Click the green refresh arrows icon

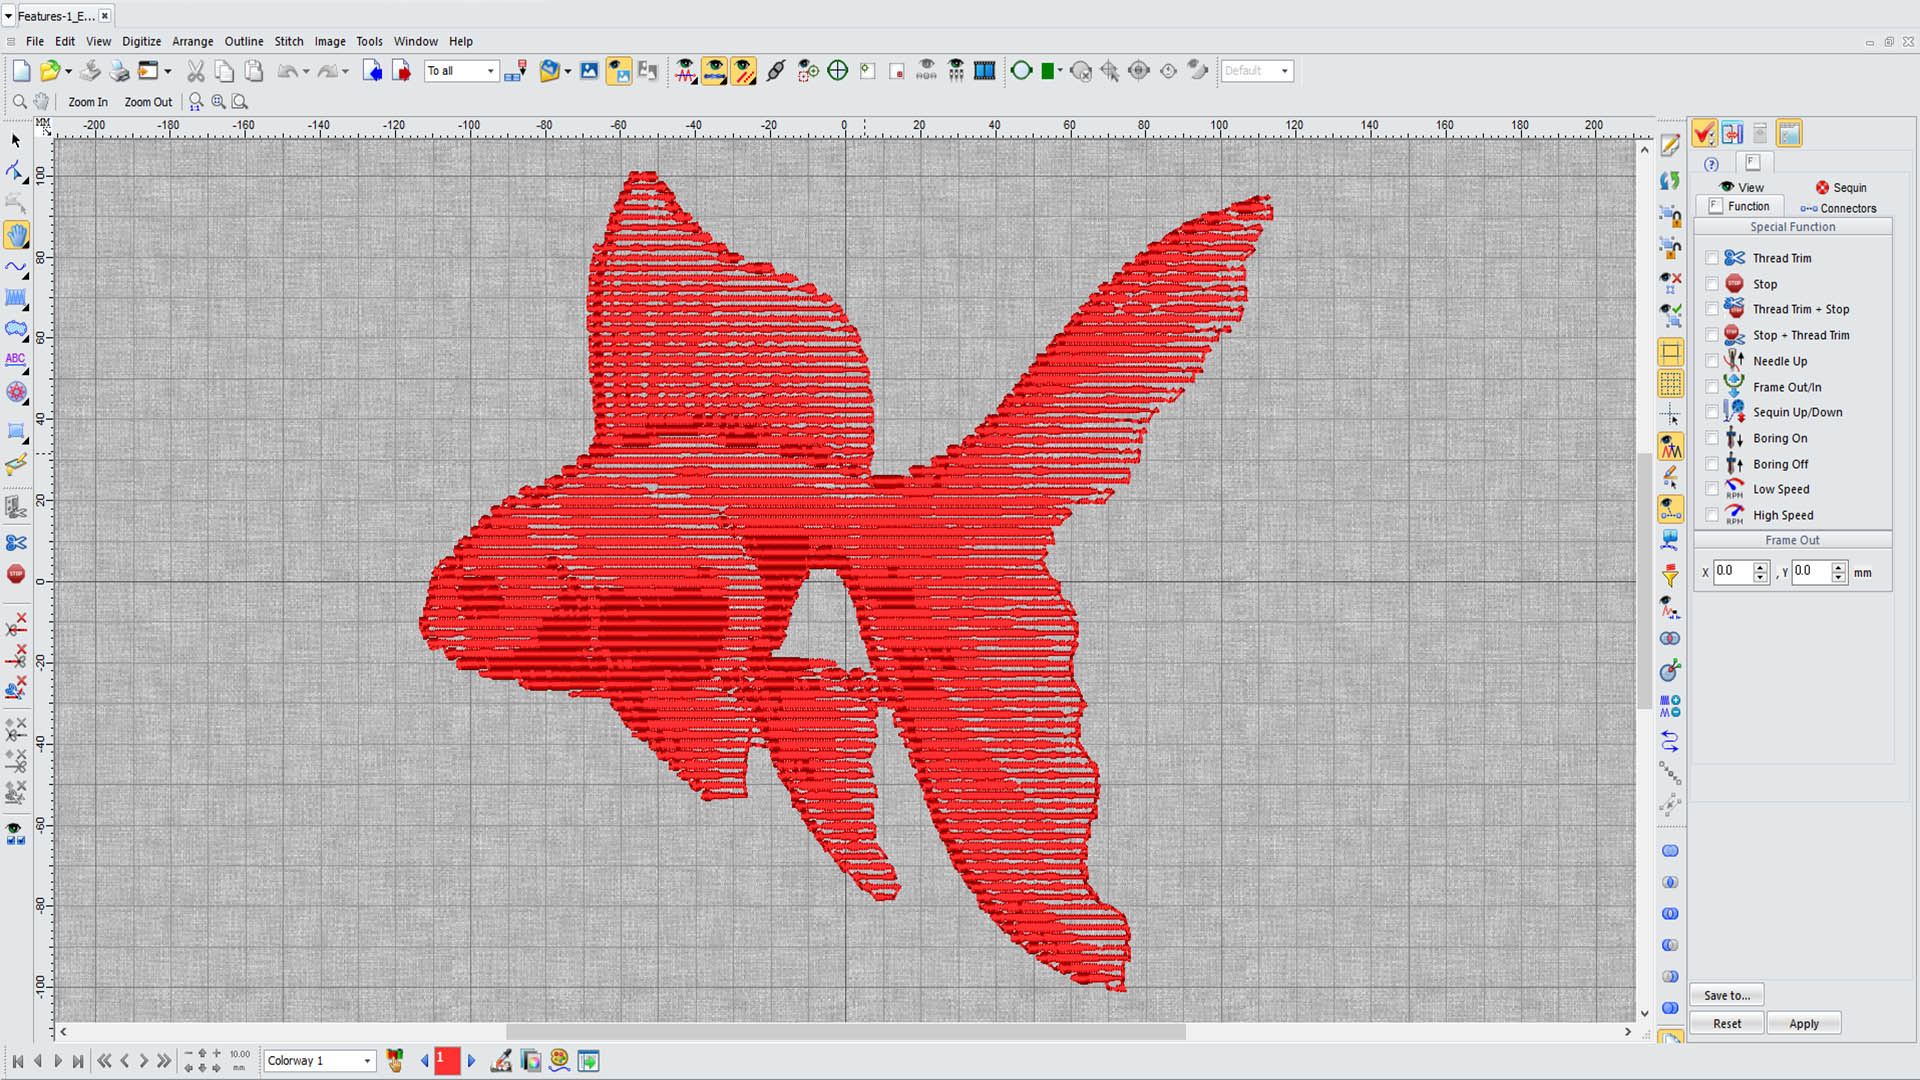pyautogui.click(x=1670, y=181)
